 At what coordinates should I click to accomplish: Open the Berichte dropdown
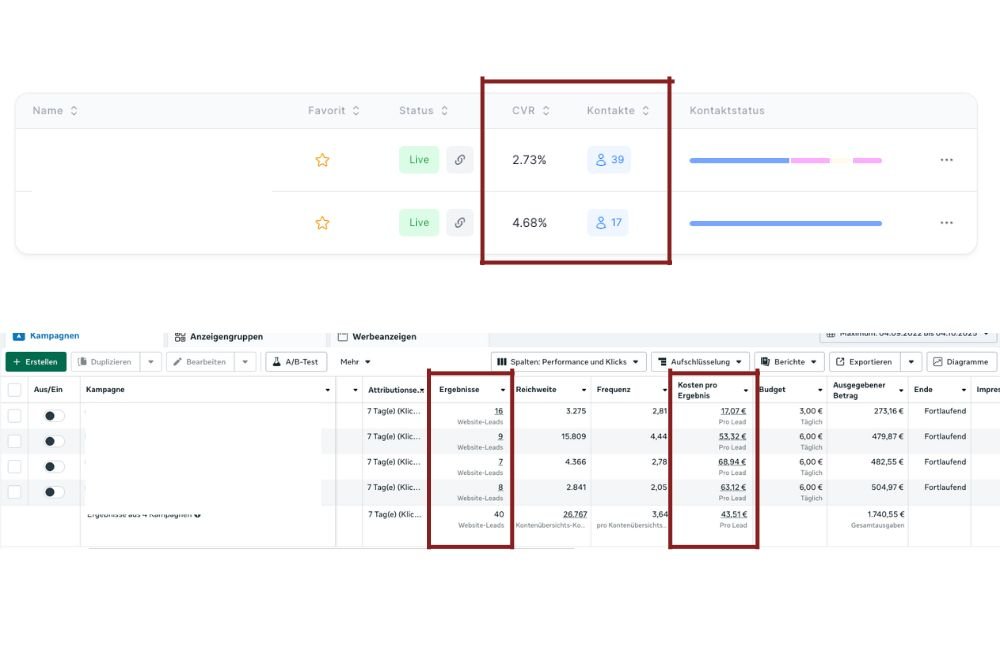(788, 362)
